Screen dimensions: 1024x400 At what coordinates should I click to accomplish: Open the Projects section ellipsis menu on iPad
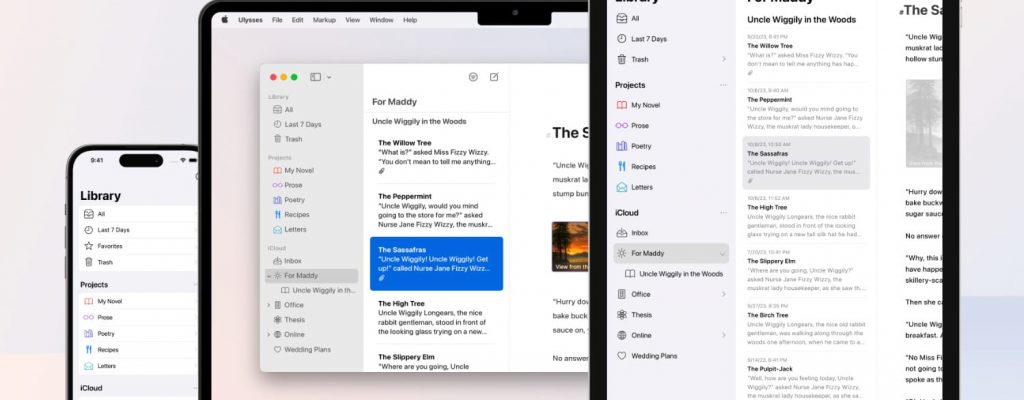tap(723, 86)
